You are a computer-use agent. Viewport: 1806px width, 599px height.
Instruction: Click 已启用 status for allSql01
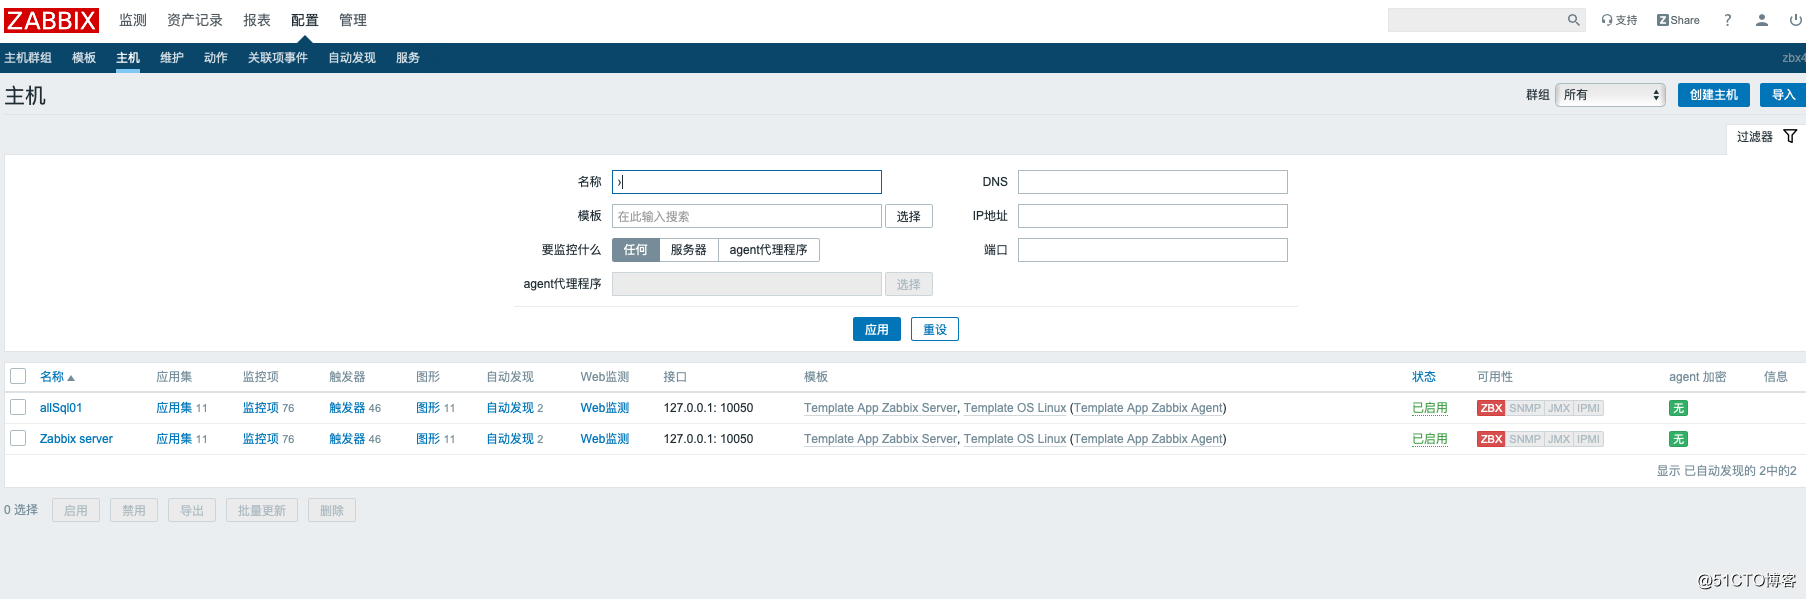(x=1430, y=408)
